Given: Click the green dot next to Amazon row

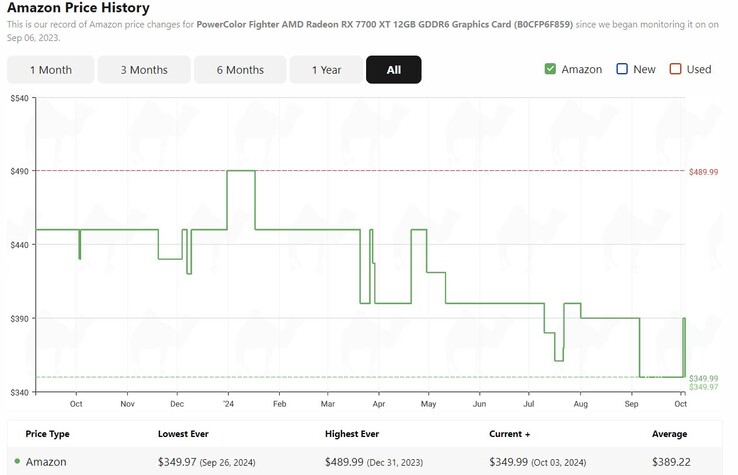Looking at the screenshot, I should point(17,461).
